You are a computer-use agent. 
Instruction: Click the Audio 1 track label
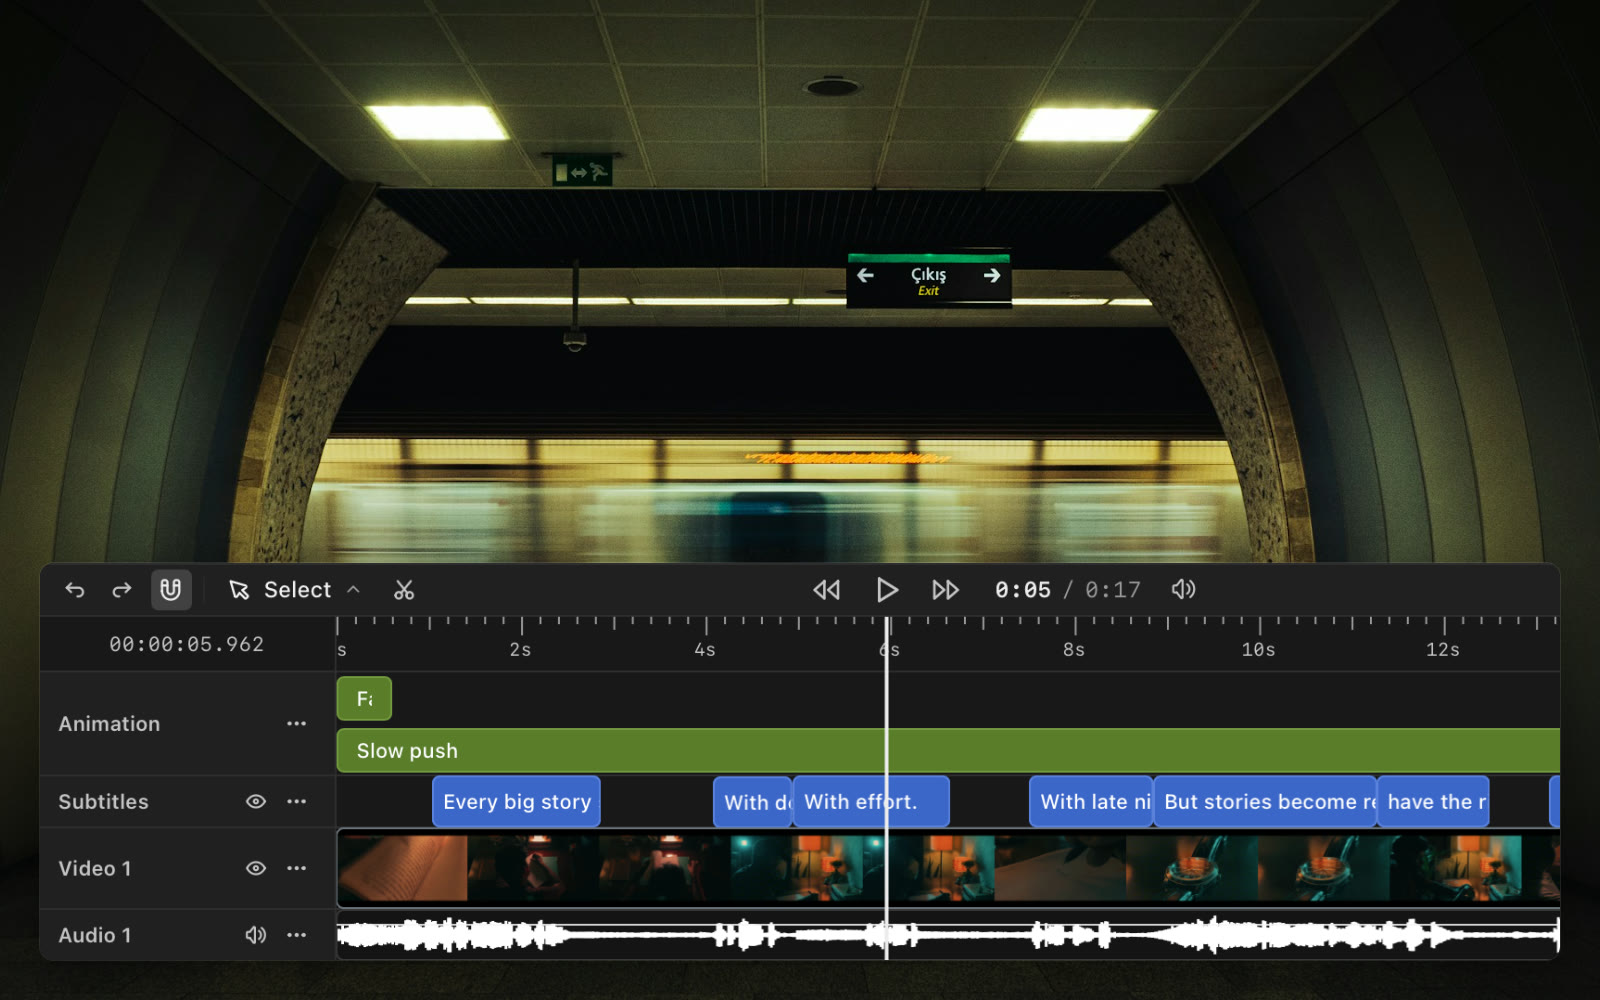(95, 935)
